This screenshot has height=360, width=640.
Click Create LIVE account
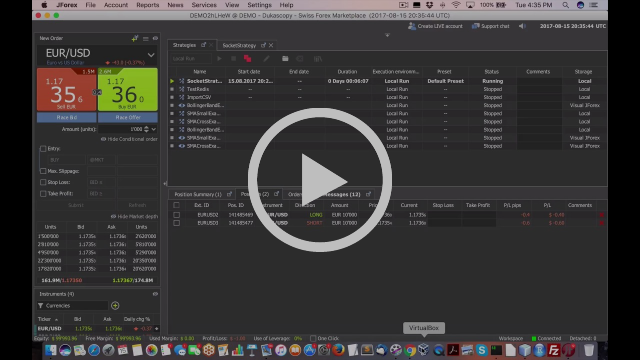point(435,26)
